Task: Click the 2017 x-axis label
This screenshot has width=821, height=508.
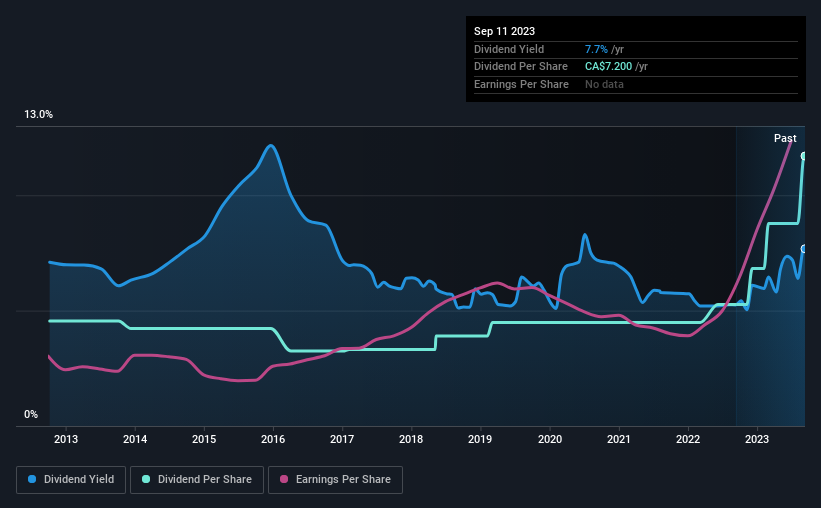Action: (342, 439)
